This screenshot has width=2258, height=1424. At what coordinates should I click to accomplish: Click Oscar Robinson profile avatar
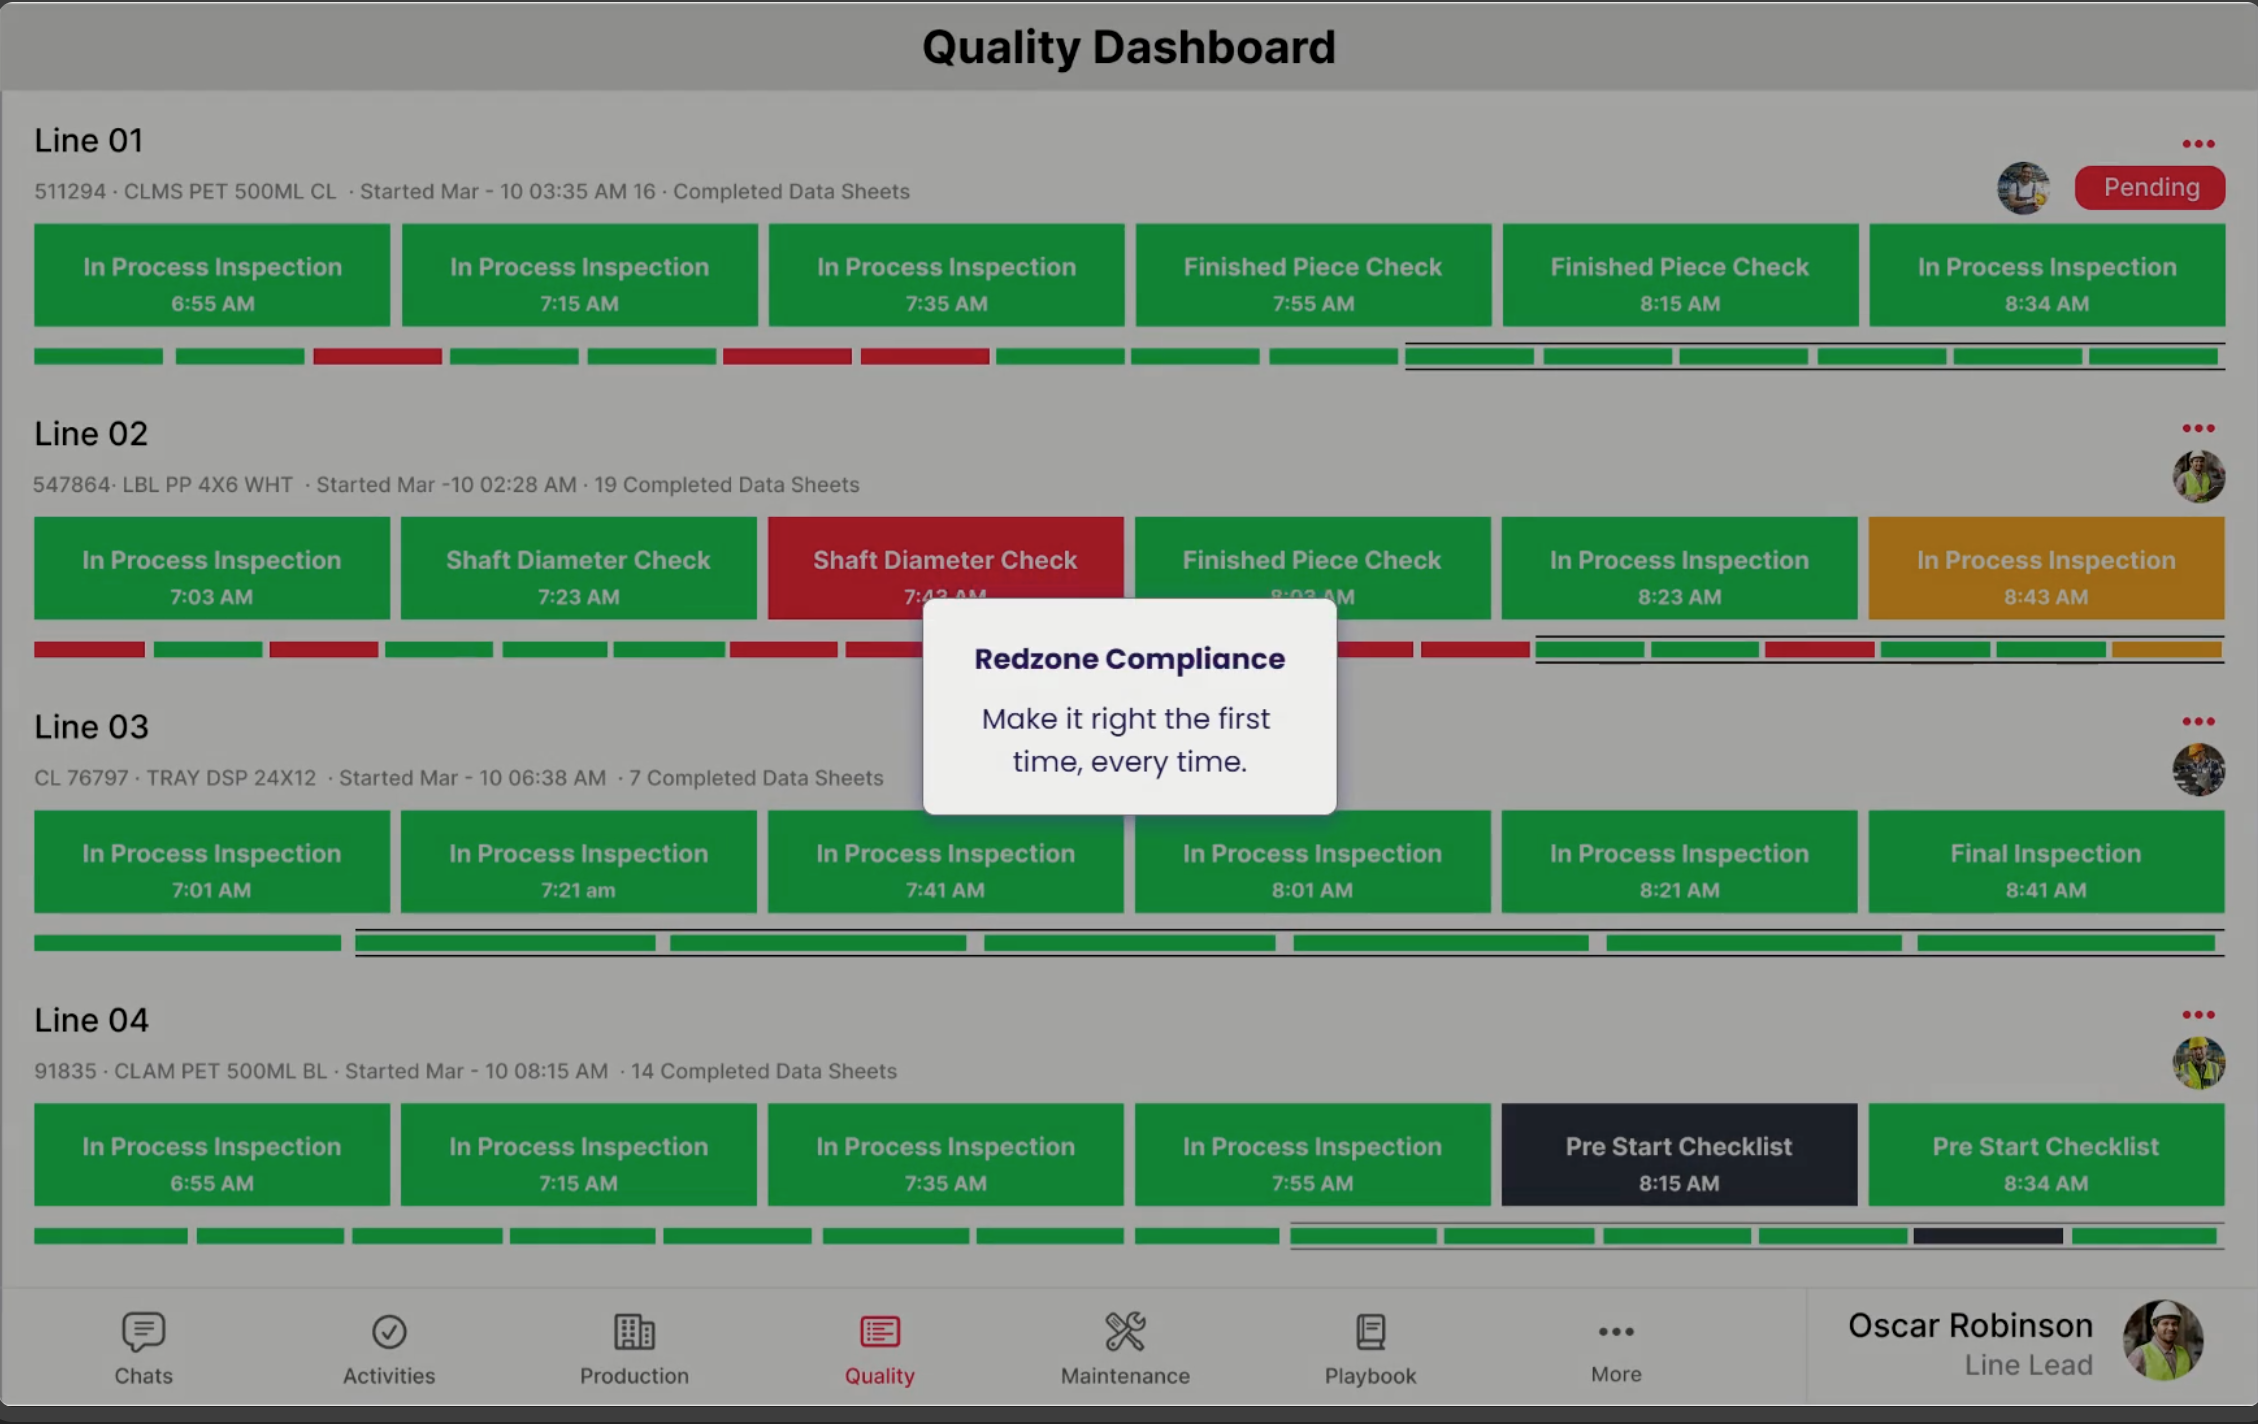point(2163,1340)
